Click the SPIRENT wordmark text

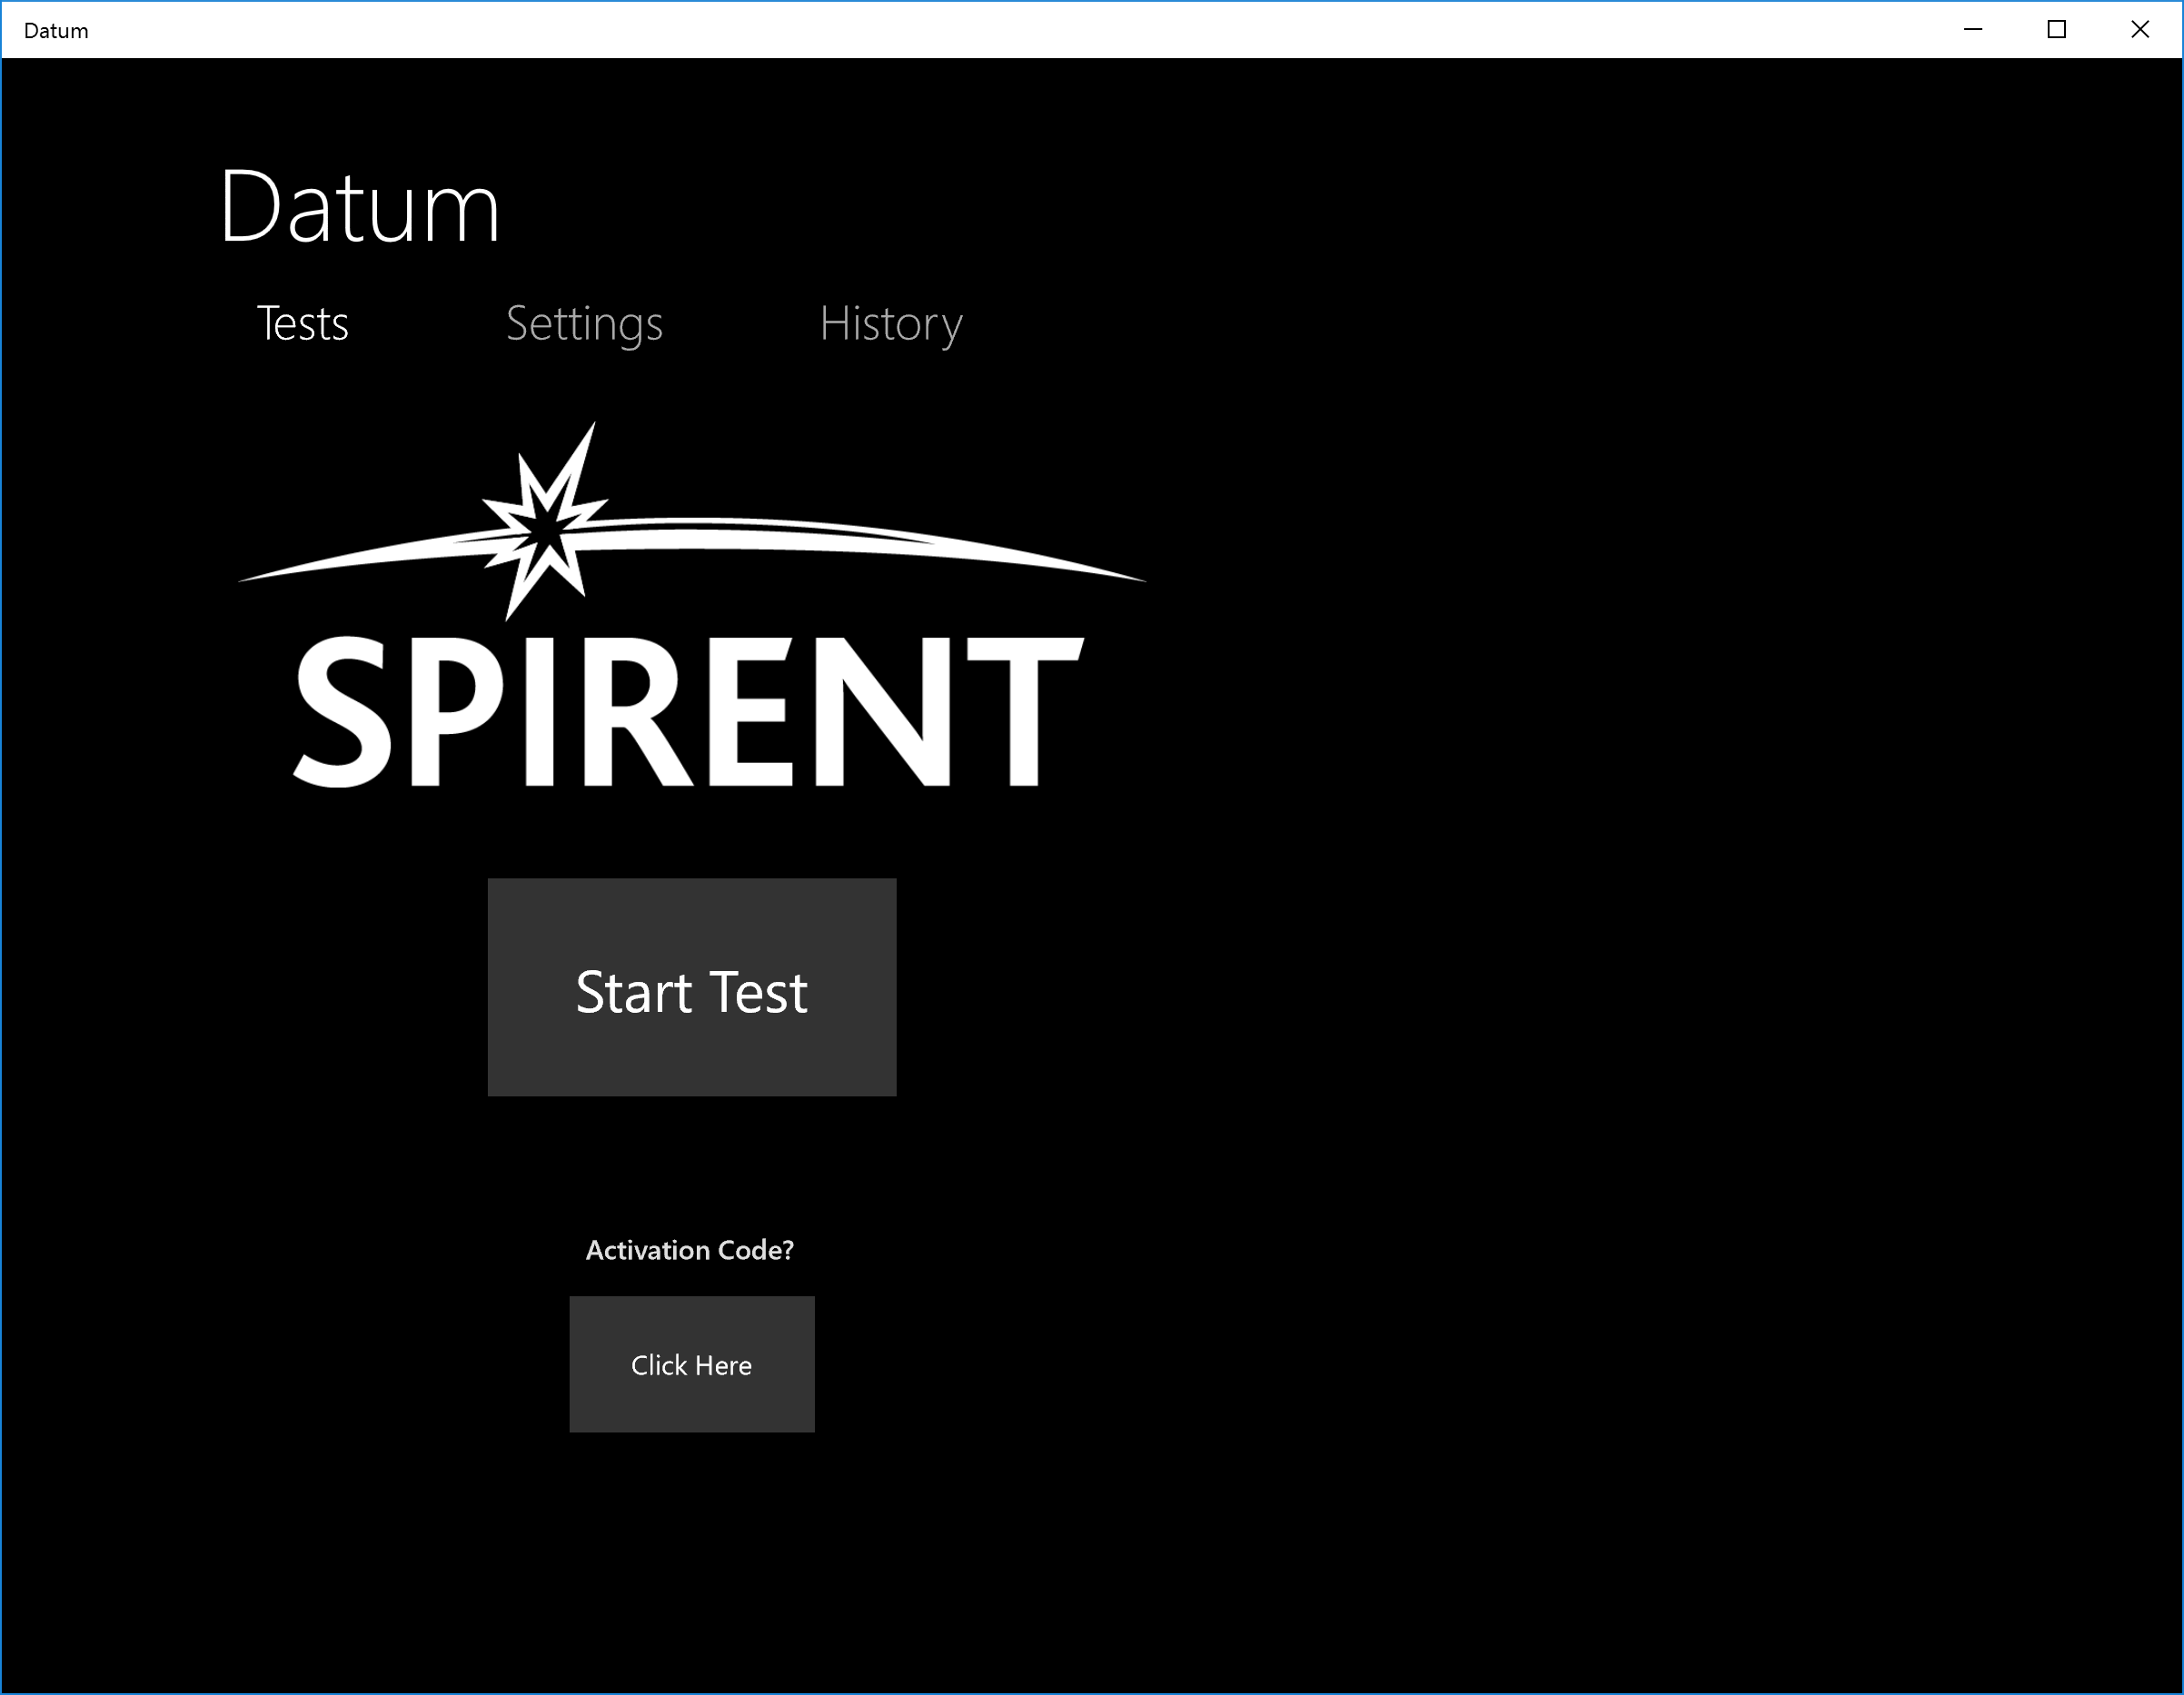(x=688, y=711)
